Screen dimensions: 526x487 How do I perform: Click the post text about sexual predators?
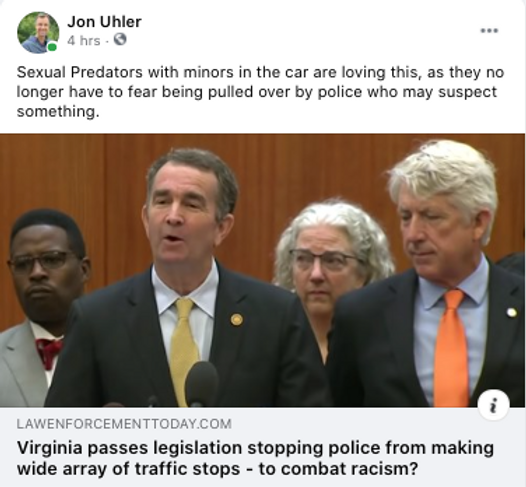260,92
